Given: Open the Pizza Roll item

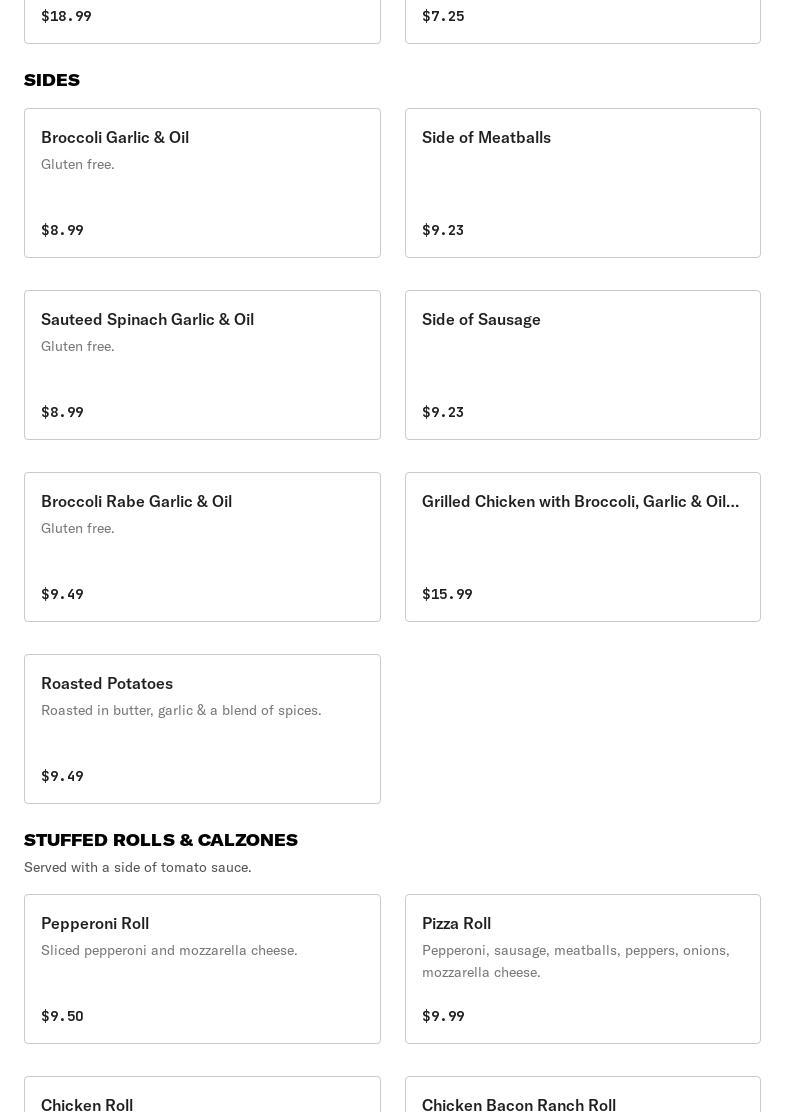Looking at the screenshot, I should point(582,969).
